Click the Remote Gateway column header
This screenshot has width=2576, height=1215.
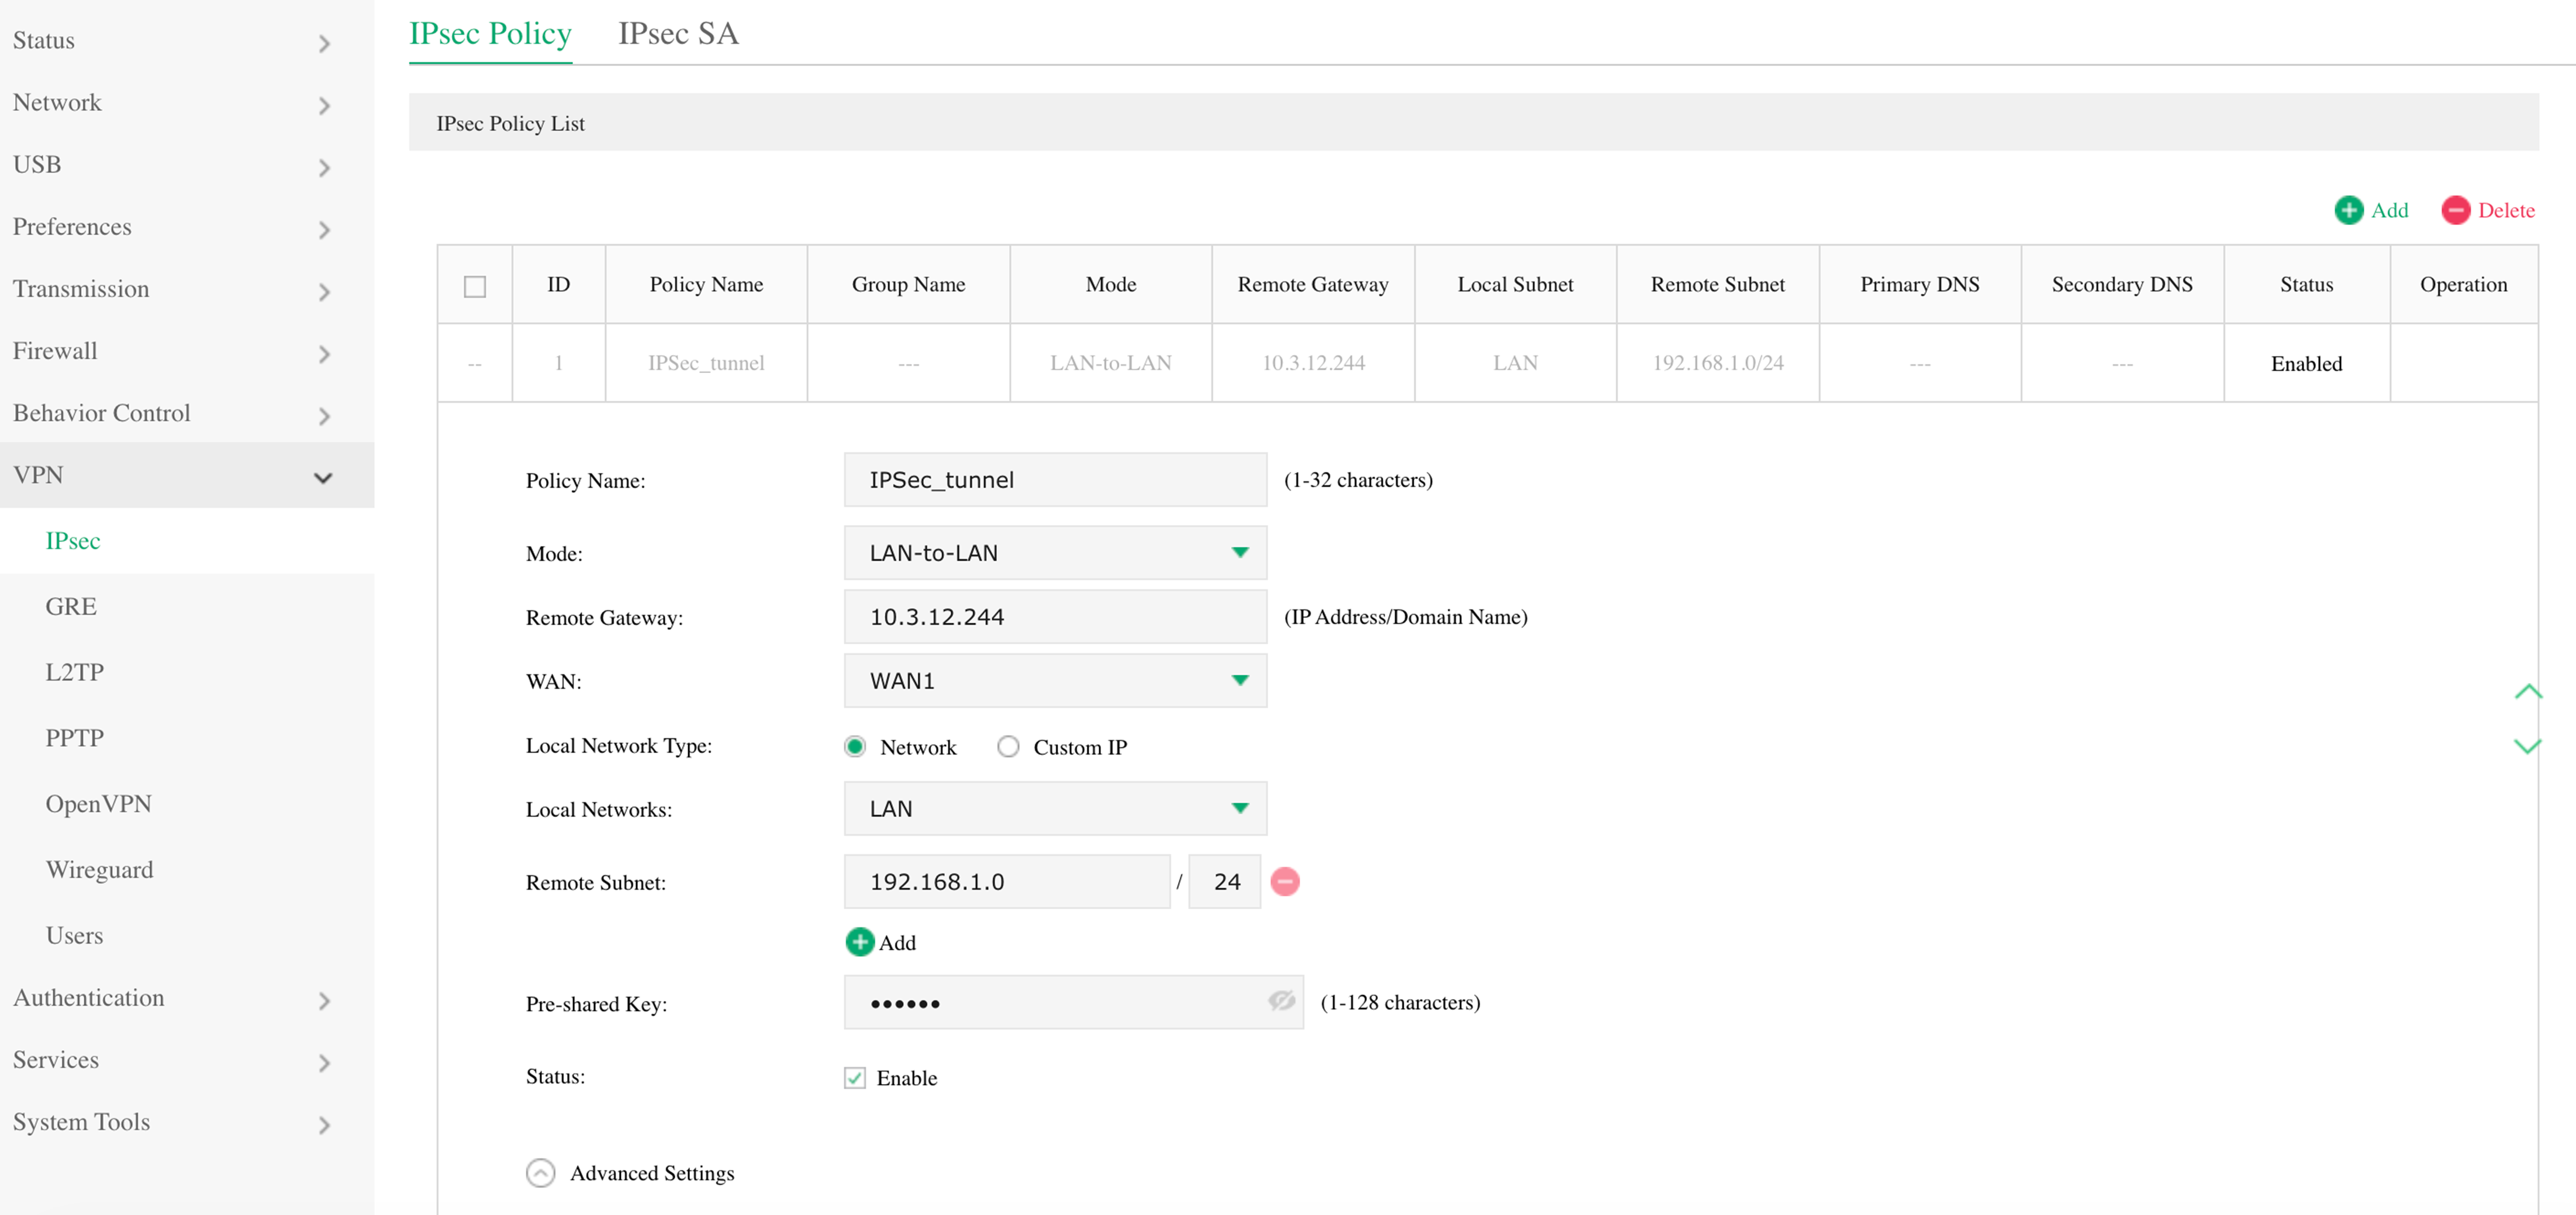coord(1313,285)
